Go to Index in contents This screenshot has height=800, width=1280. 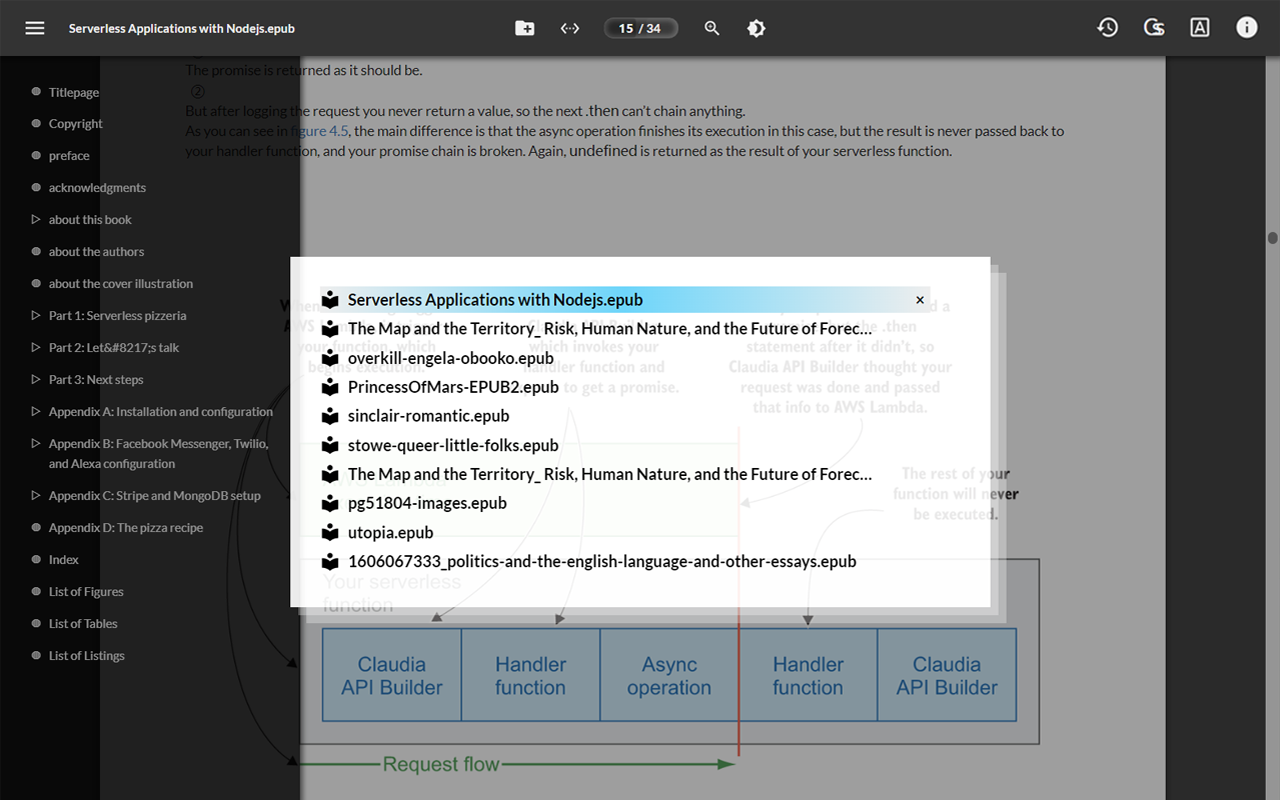pyautogui.click(x=64, y=560)
